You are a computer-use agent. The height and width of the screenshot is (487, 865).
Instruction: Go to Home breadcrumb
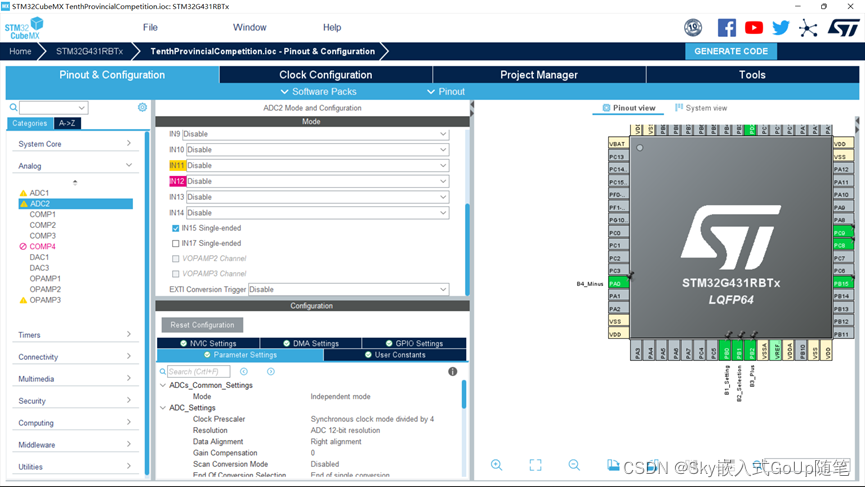[x=20, y=51]
